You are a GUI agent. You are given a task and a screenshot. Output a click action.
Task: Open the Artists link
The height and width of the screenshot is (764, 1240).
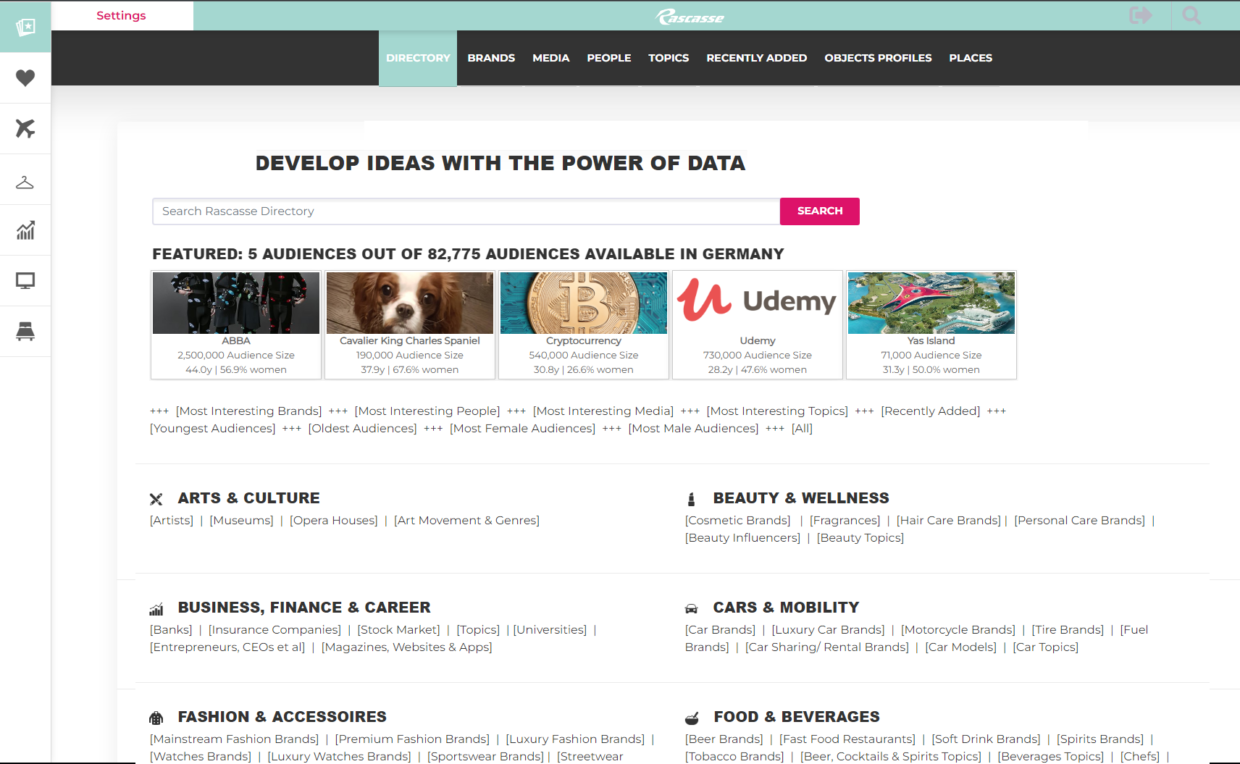point(172,520)
